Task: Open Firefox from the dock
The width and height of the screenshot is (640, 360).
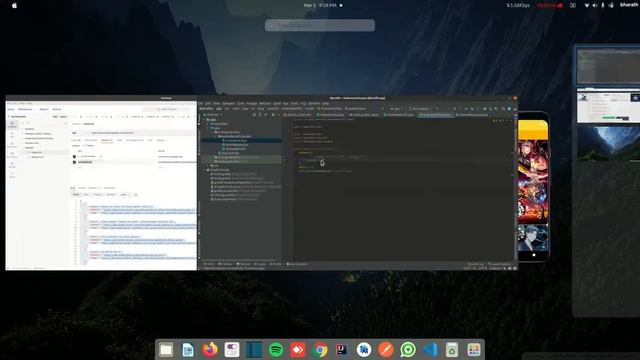Action: [210, 350]
